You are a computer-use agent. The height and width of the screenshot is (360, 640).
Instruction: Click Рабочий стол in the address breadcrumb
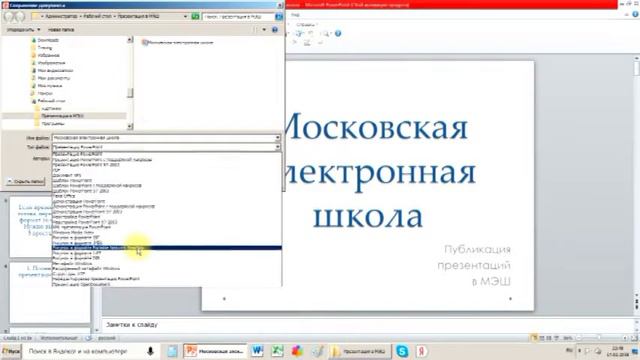(x=98, y=16)
